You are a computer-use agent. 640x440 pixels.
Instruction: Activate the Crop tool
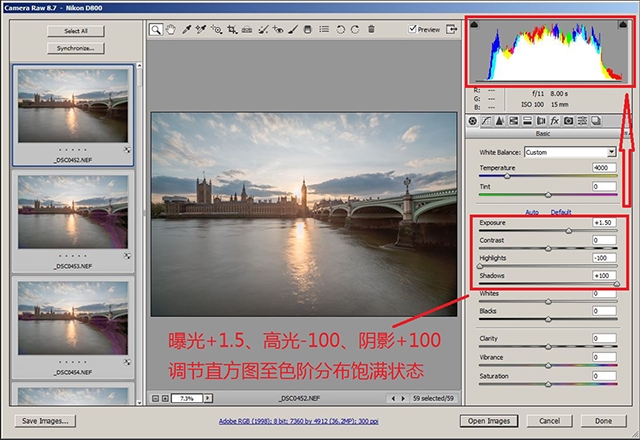(232, 30)
